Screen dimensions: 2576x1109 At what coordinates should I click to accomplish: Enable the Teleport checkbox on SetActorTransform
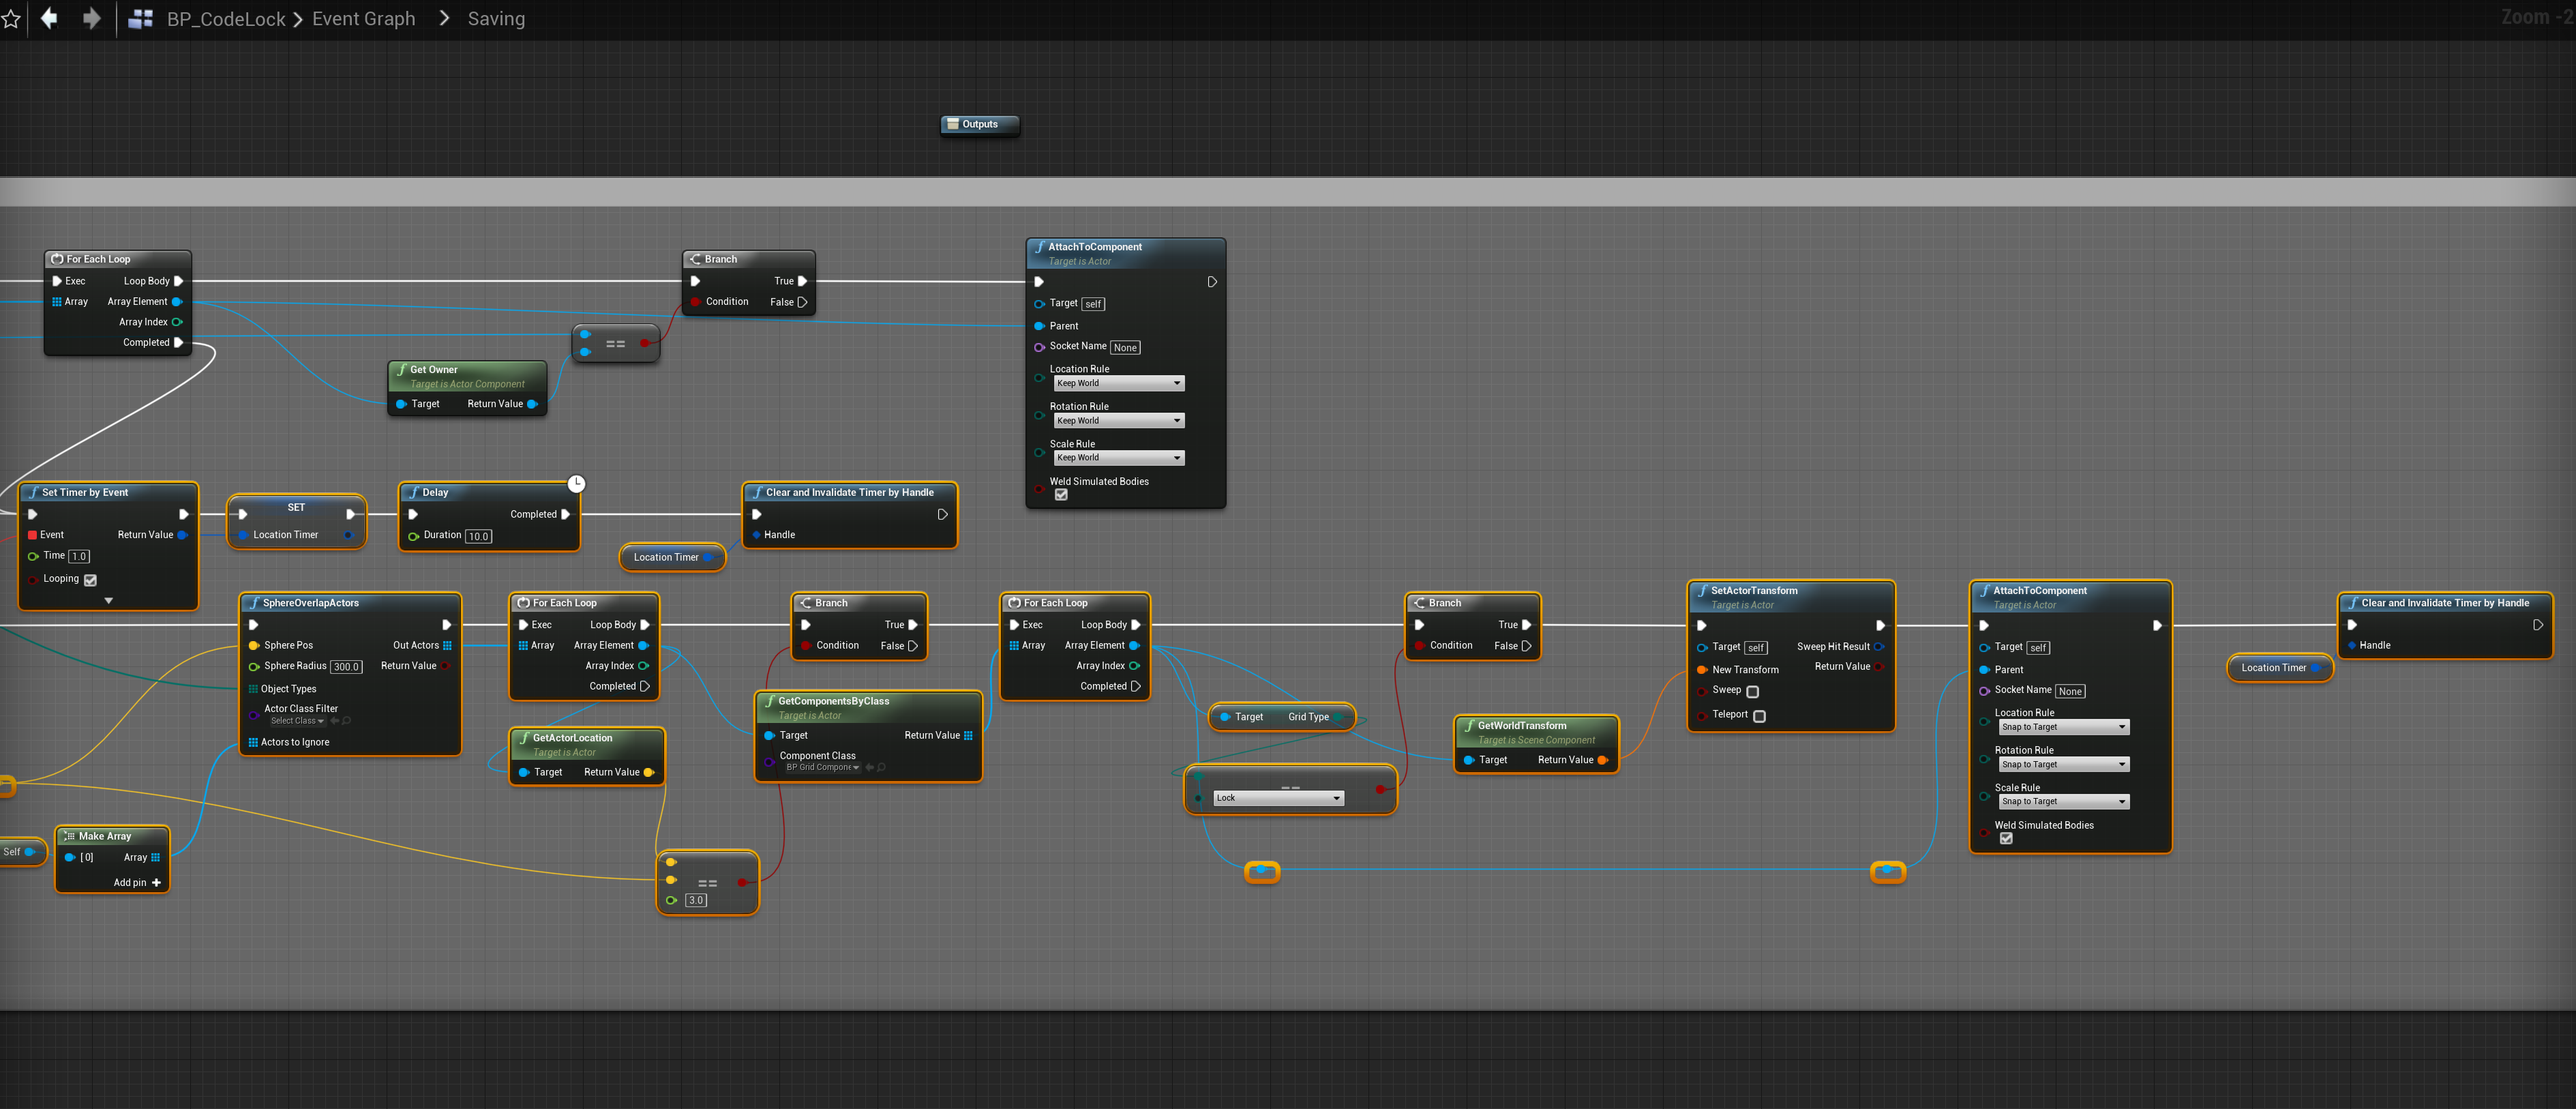1759,716
